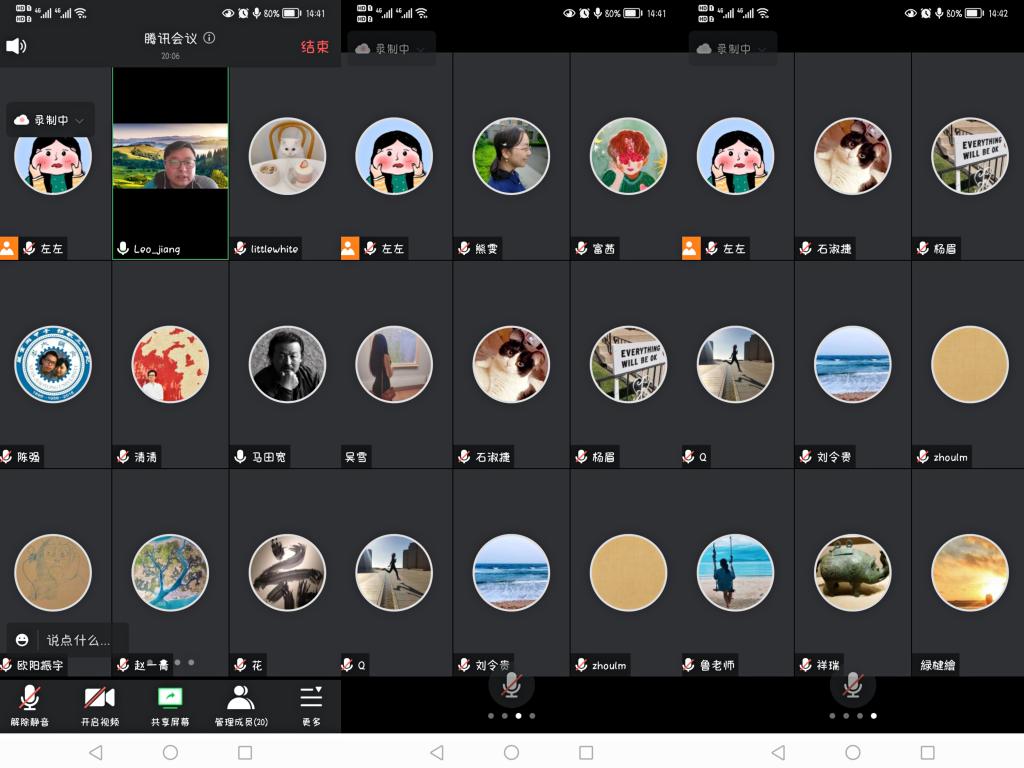Toggle 开启视频 to turn on the camera
Screen dimensions: 1024x768
(x=99, y=698)
